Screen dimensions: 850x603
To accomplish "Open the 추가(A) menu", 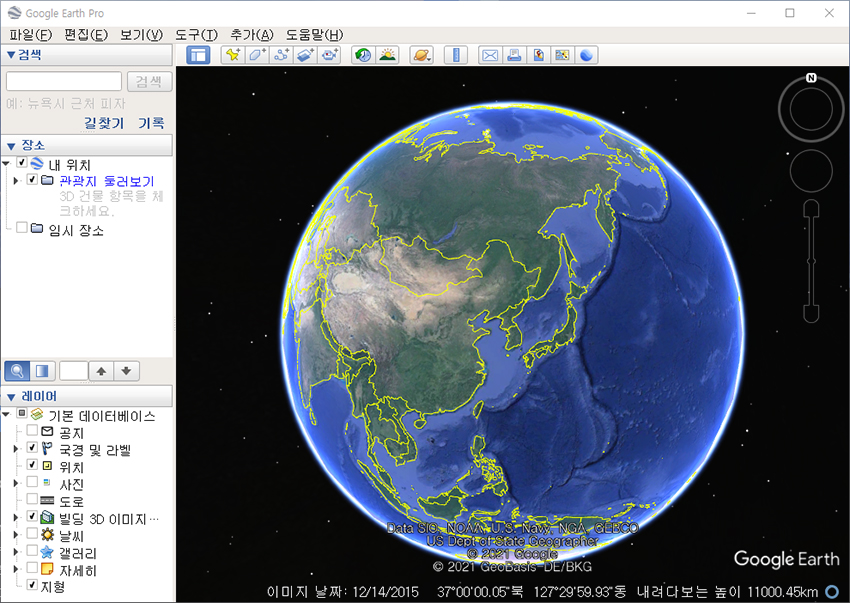I will [252, 35].
